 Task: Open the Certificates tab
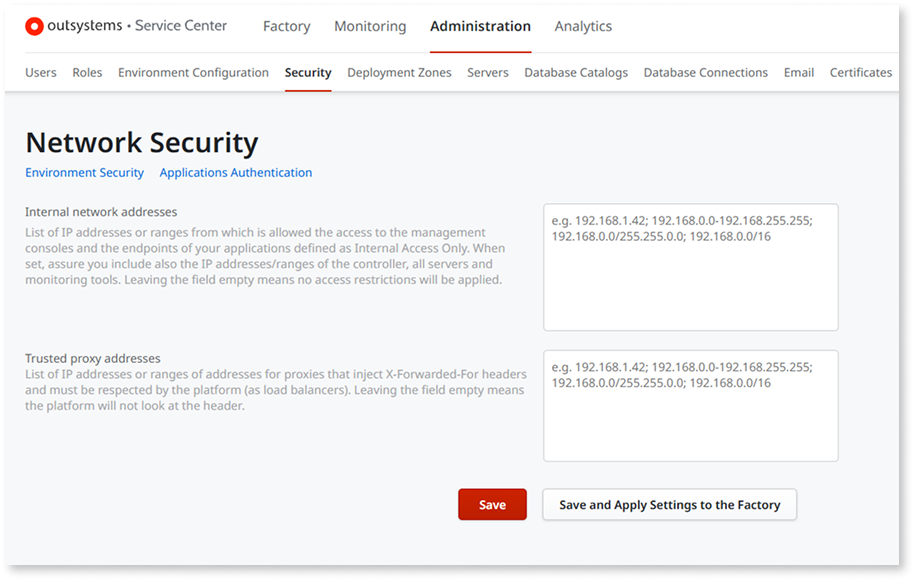coord(861,72)
